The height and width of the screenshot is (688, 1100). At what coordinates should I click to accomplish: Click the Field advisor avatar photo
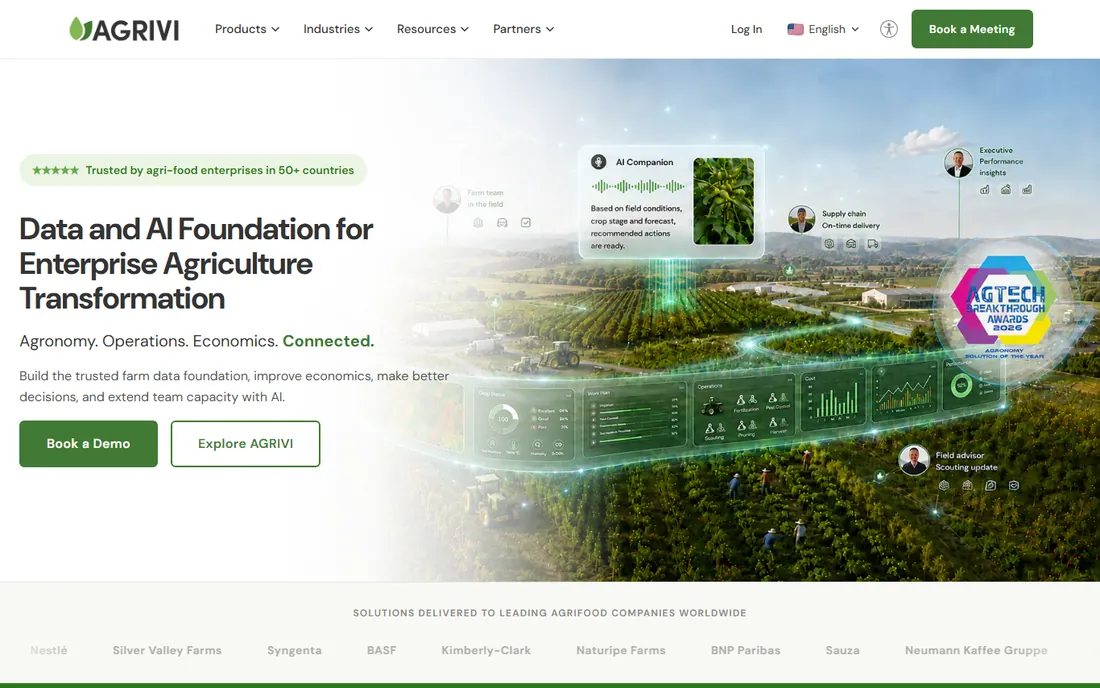(914, 460)
